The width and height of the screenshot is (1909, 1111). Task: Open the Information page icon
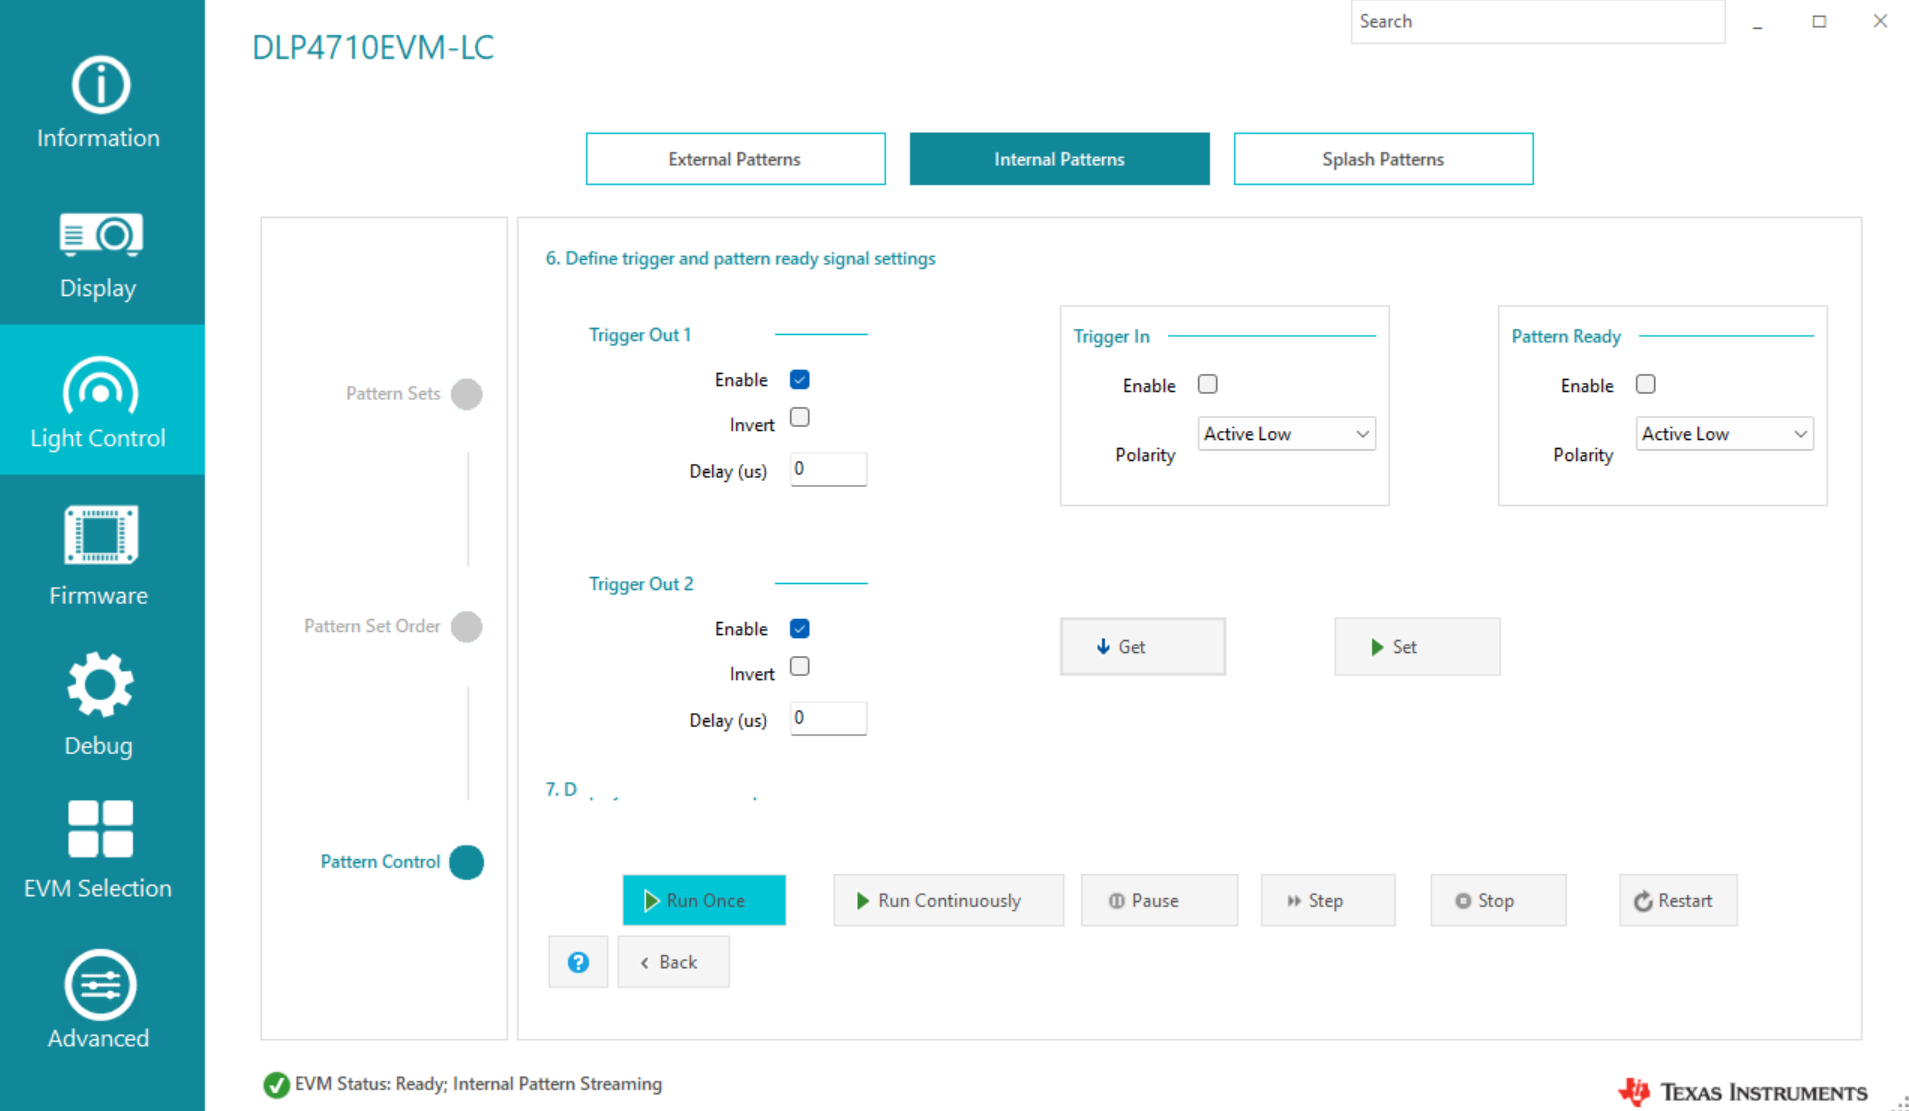pyautogui.click(x=100, y=85)
